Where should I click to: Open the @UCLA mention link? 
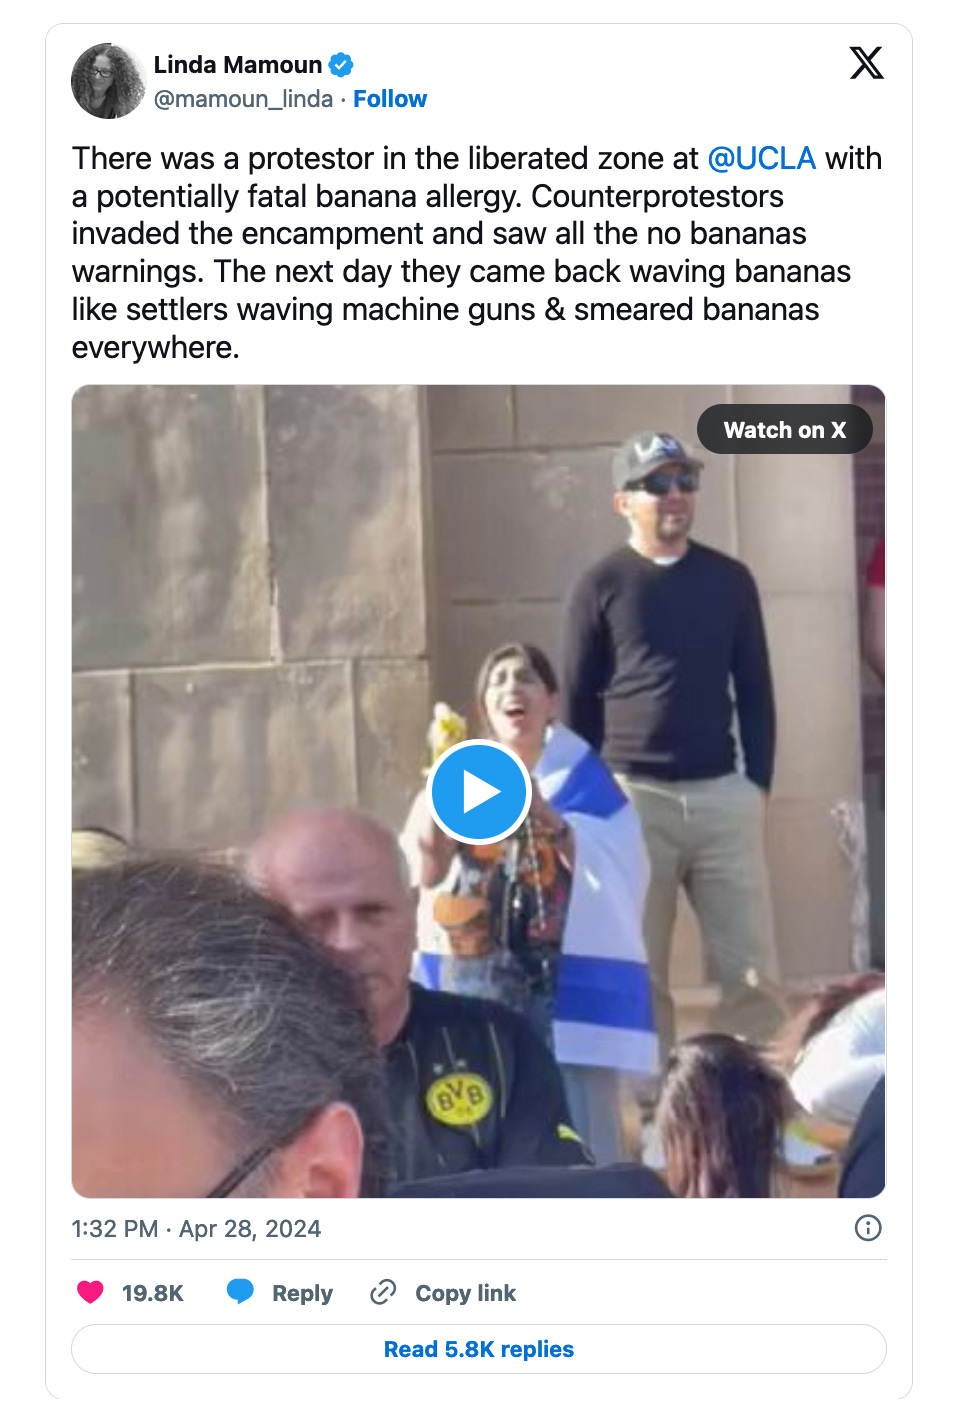click(762, 158)
